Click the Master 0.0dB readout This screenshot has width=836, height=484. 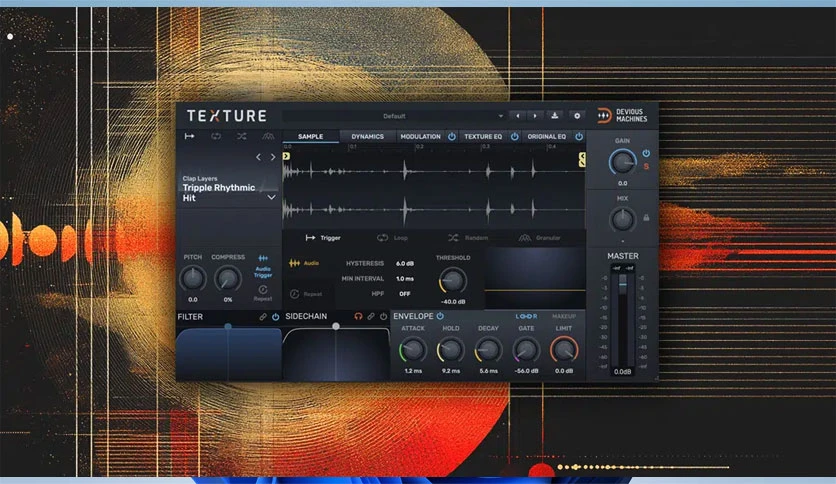point(622,372)
